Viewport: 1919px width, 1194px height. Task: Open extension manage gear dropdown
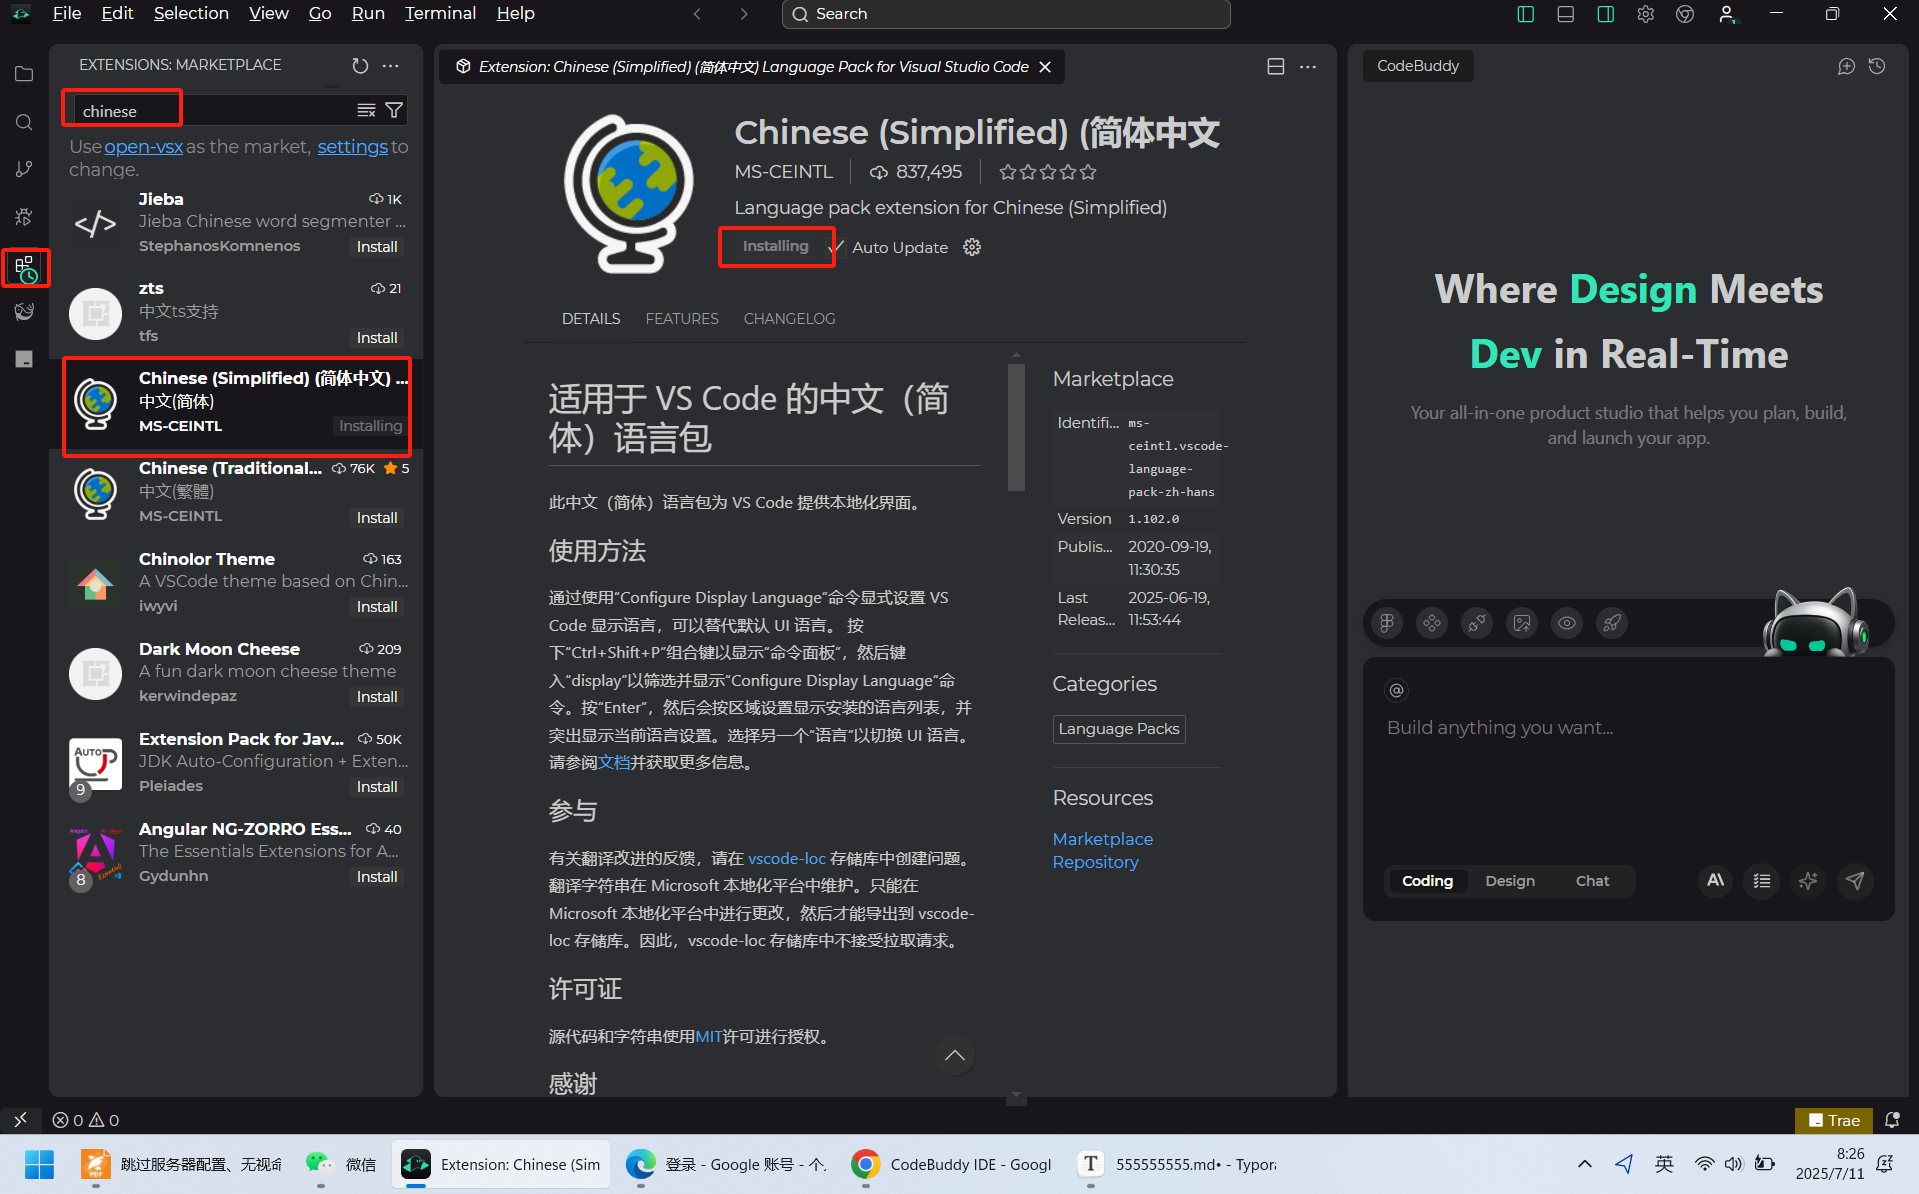coord(972,247)
